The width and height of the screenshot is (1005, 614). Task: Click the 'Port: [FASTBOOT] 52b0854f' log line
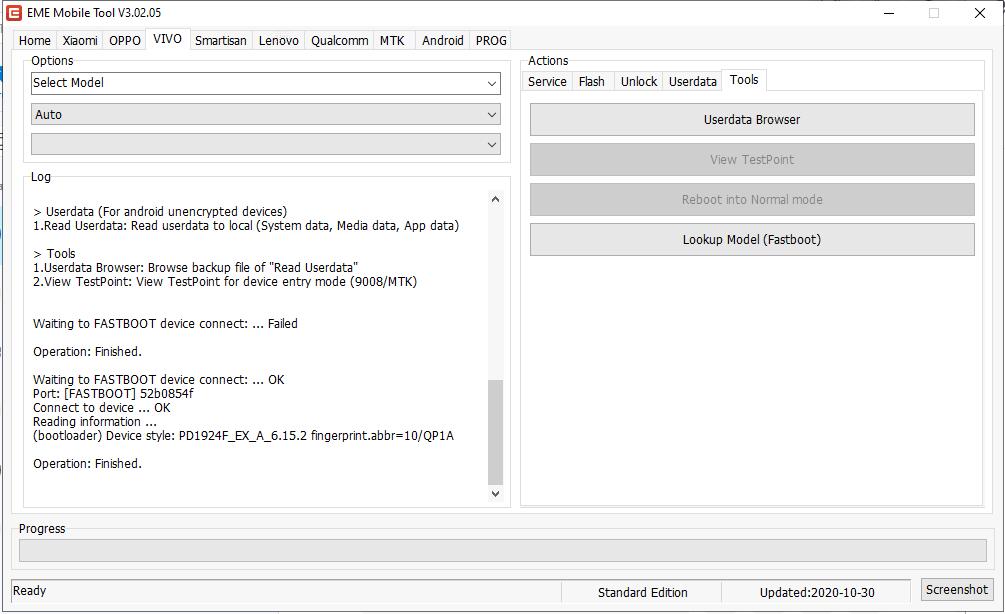tap(113, 394)
